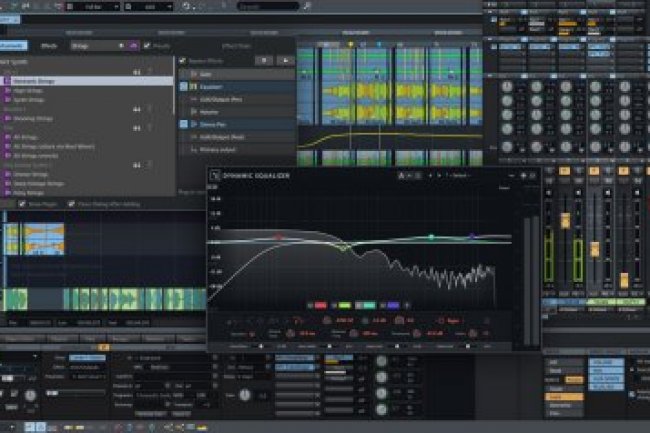This screenshot has width=650, height=433.
Task: Click the plus icon in the Dynamic Equalizer header
Action: coord(523,176)
